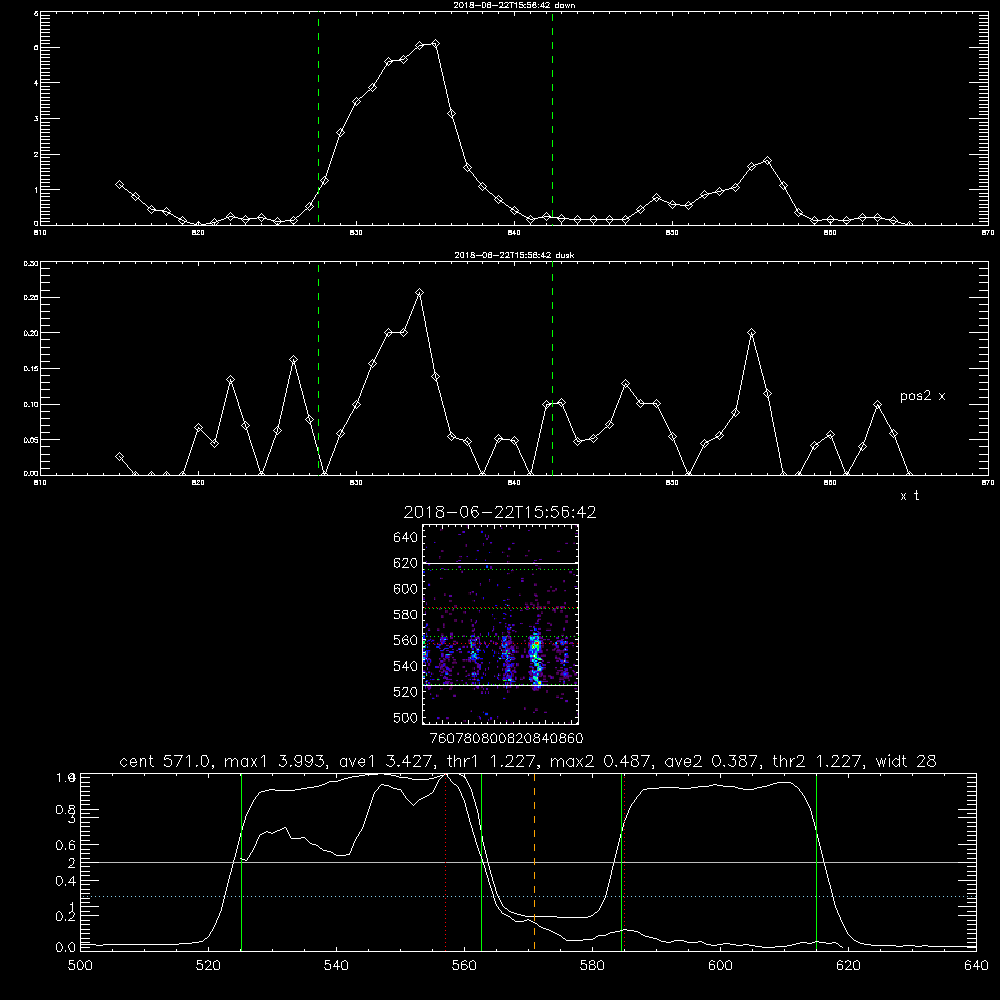Click the green vertical line at 615 in the bottom plot
Viewport: 1000px width, 1000px height.
pos(816,861)
